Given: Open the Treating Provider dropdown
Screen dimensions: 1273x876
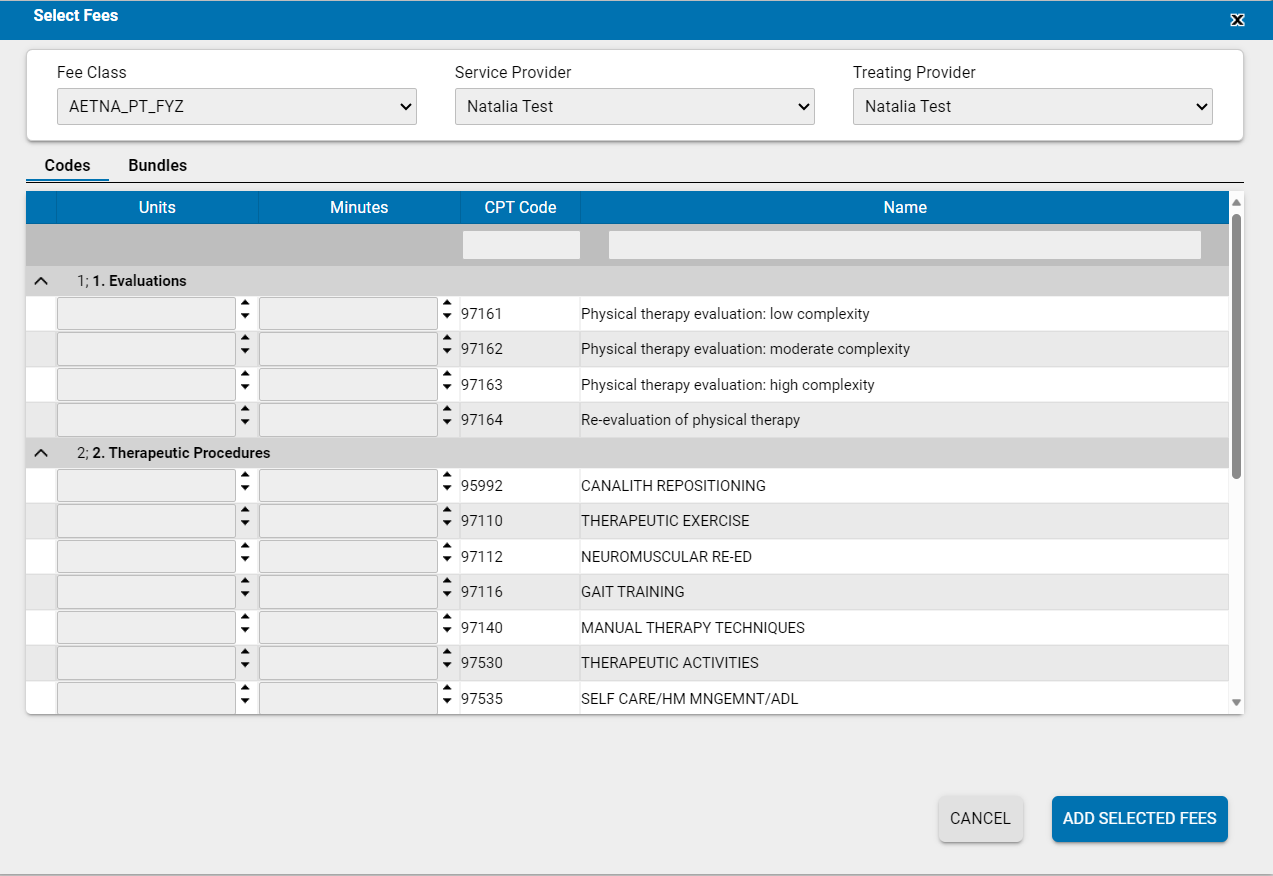Looking at the screenshot, I should 1032,106.
